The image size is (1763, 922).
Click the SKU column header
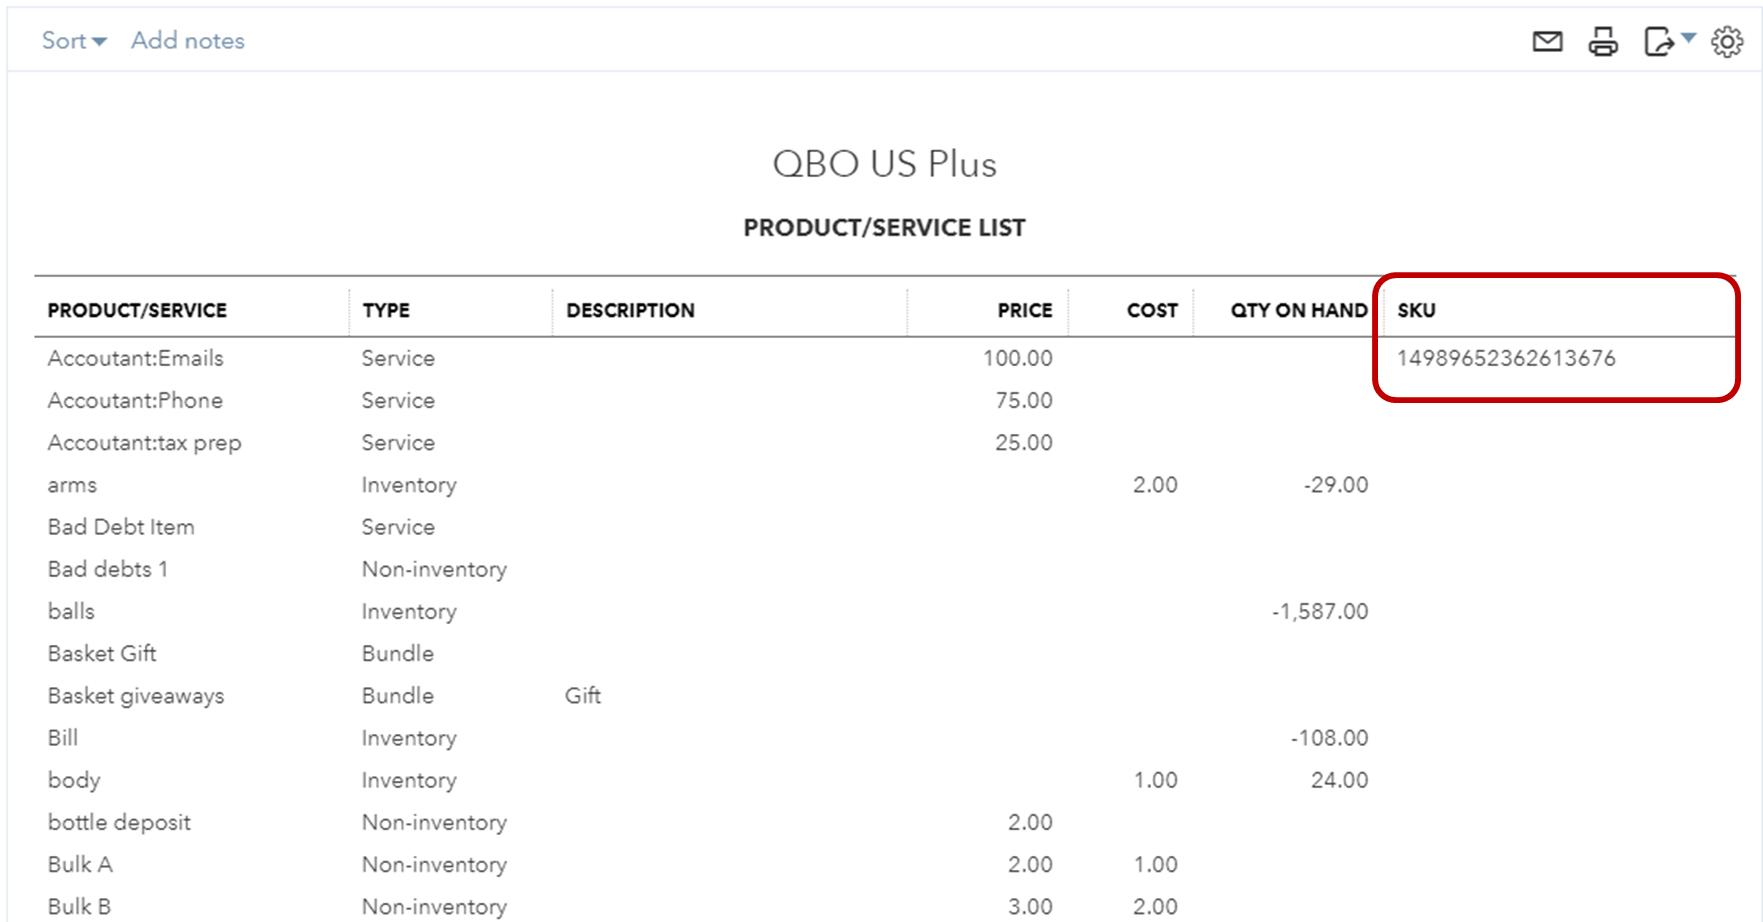[x=1416, y=310]
